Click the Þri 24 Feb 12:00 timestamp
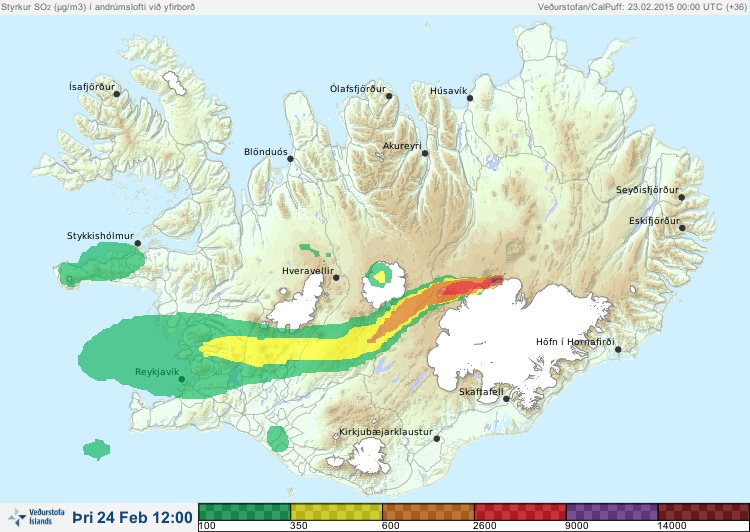This screenshot has height=532, width=750. pos(132,517)
